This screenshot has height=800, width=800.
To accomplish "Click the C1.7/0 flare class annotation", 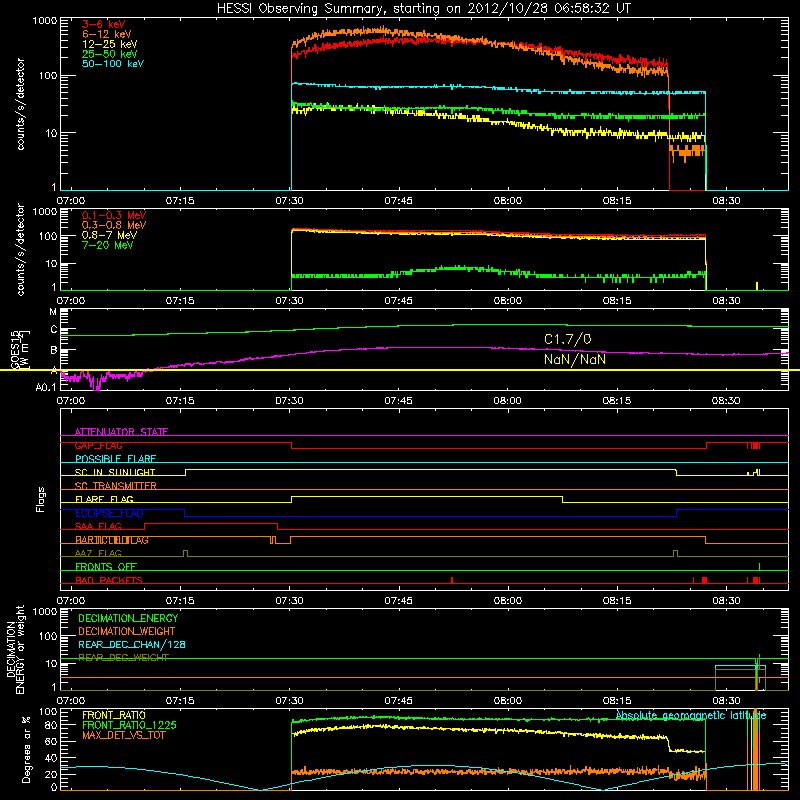I will (567, 339).
